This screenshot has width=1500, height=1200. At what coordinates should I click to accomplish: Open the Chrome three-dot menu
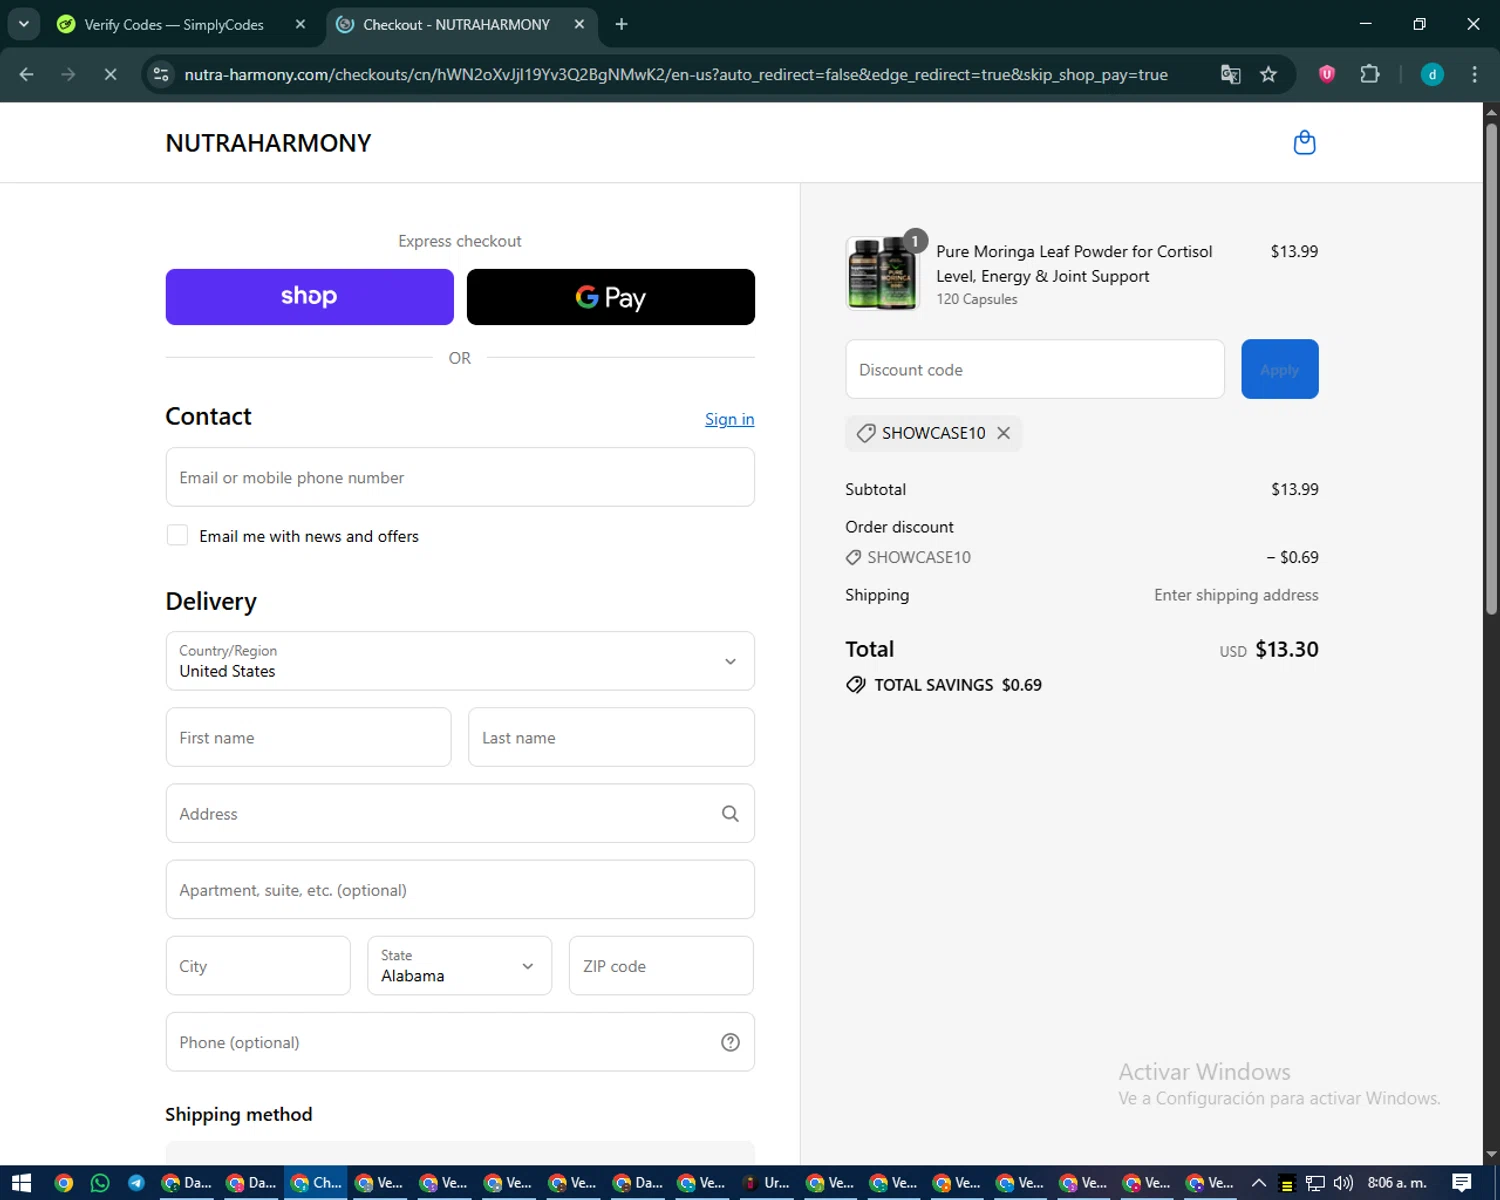1474,74
